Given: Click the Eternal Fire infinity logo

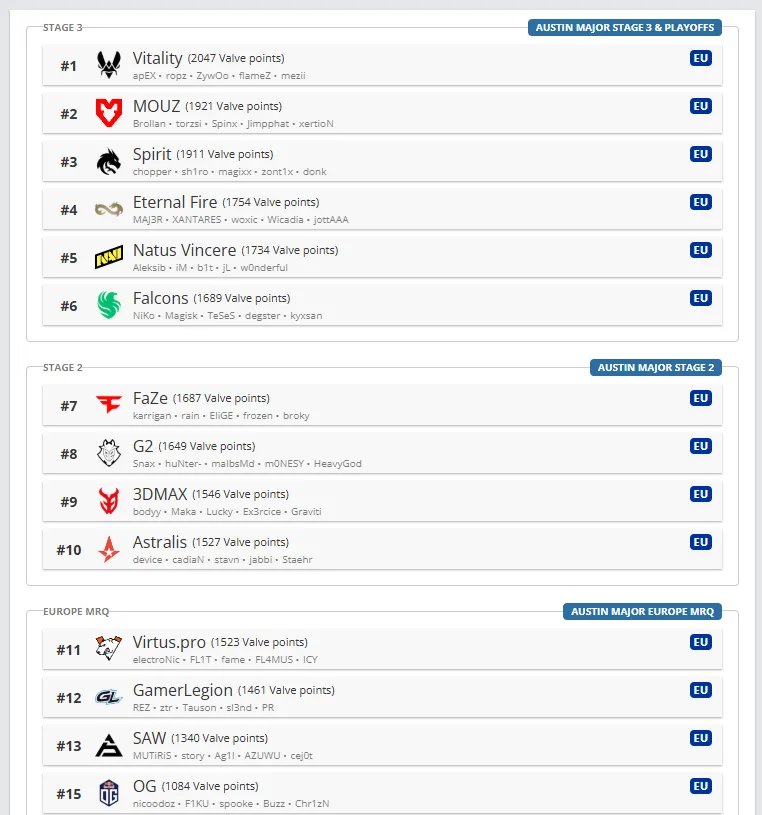Looking at the screenshot, I should (x=109, y=209).
